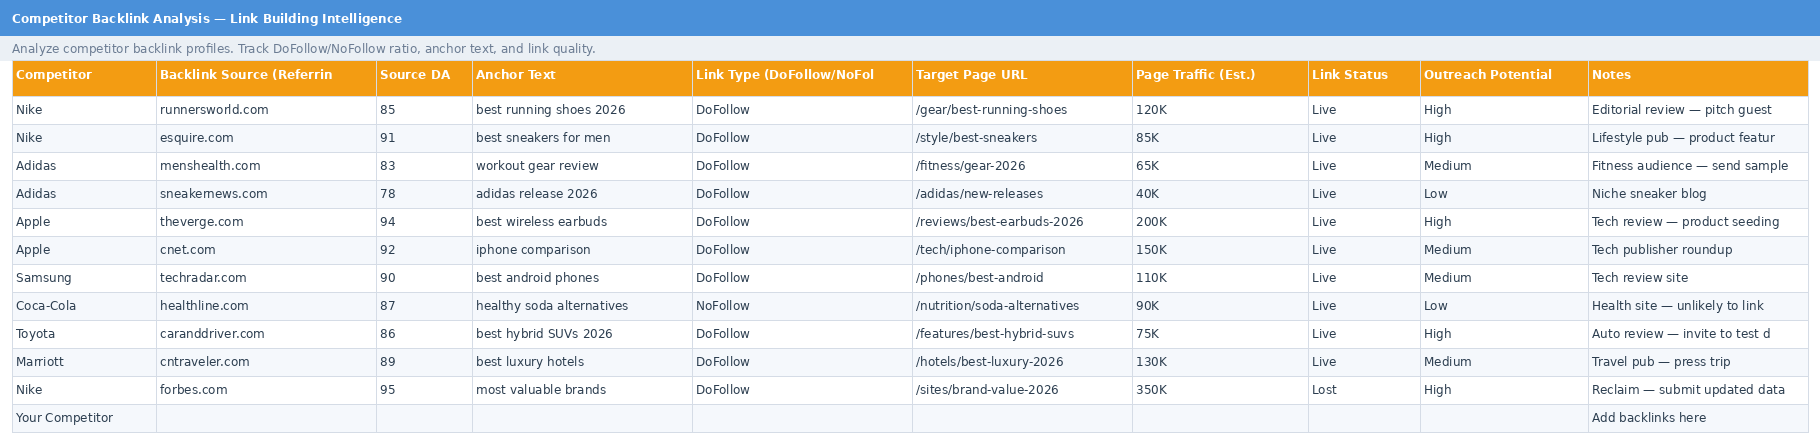Screen dimensions: 1820x440
Task: Click the NoFollow link type cell
Action: (x=802, y=307)
